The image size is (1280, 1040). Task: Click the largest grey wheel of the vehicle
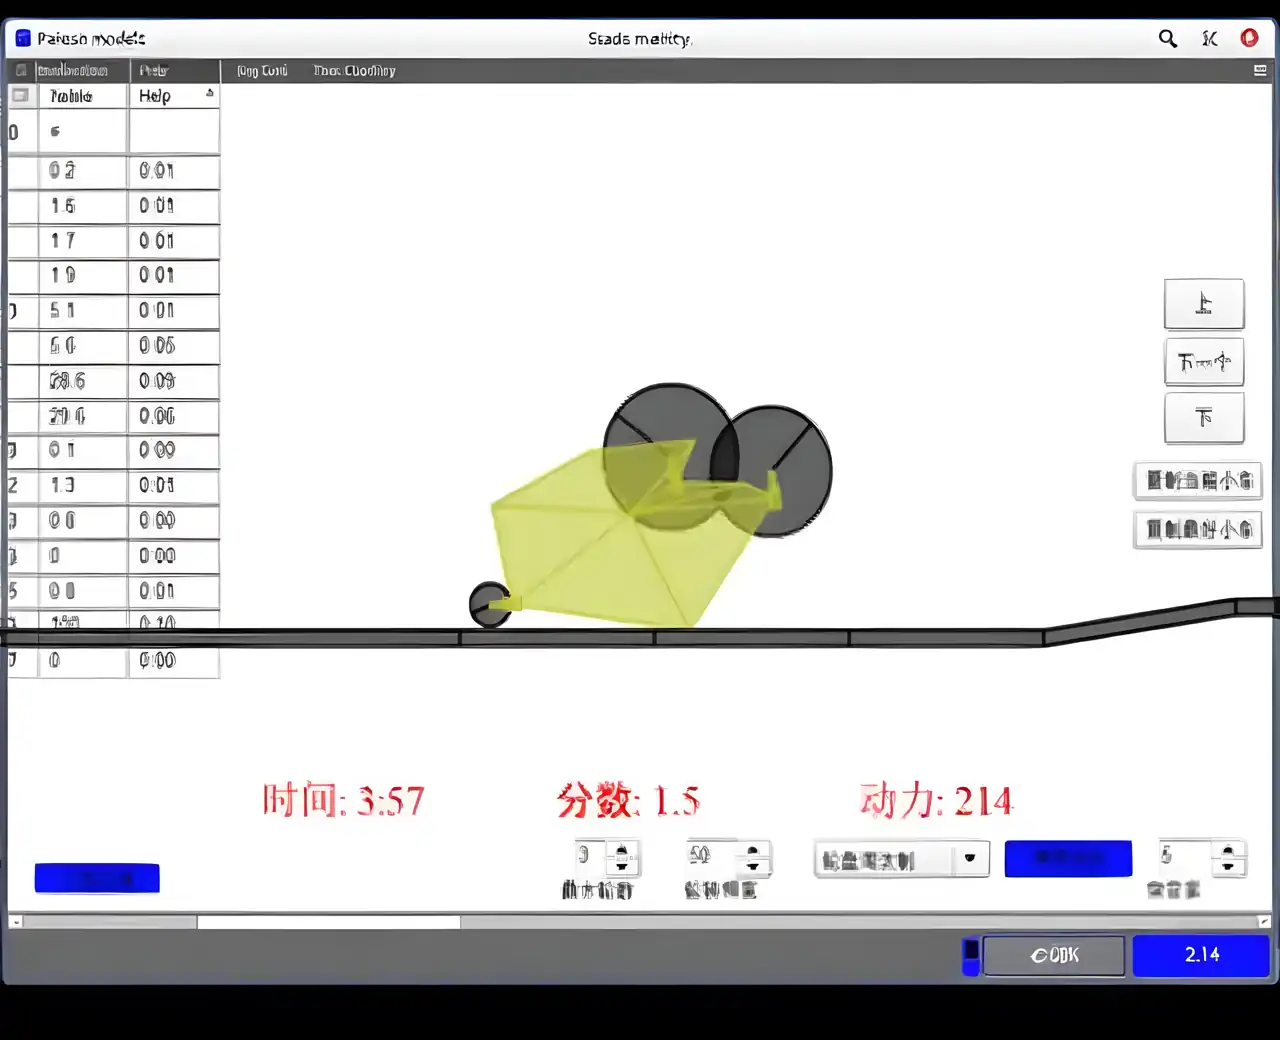pos(670,456)
